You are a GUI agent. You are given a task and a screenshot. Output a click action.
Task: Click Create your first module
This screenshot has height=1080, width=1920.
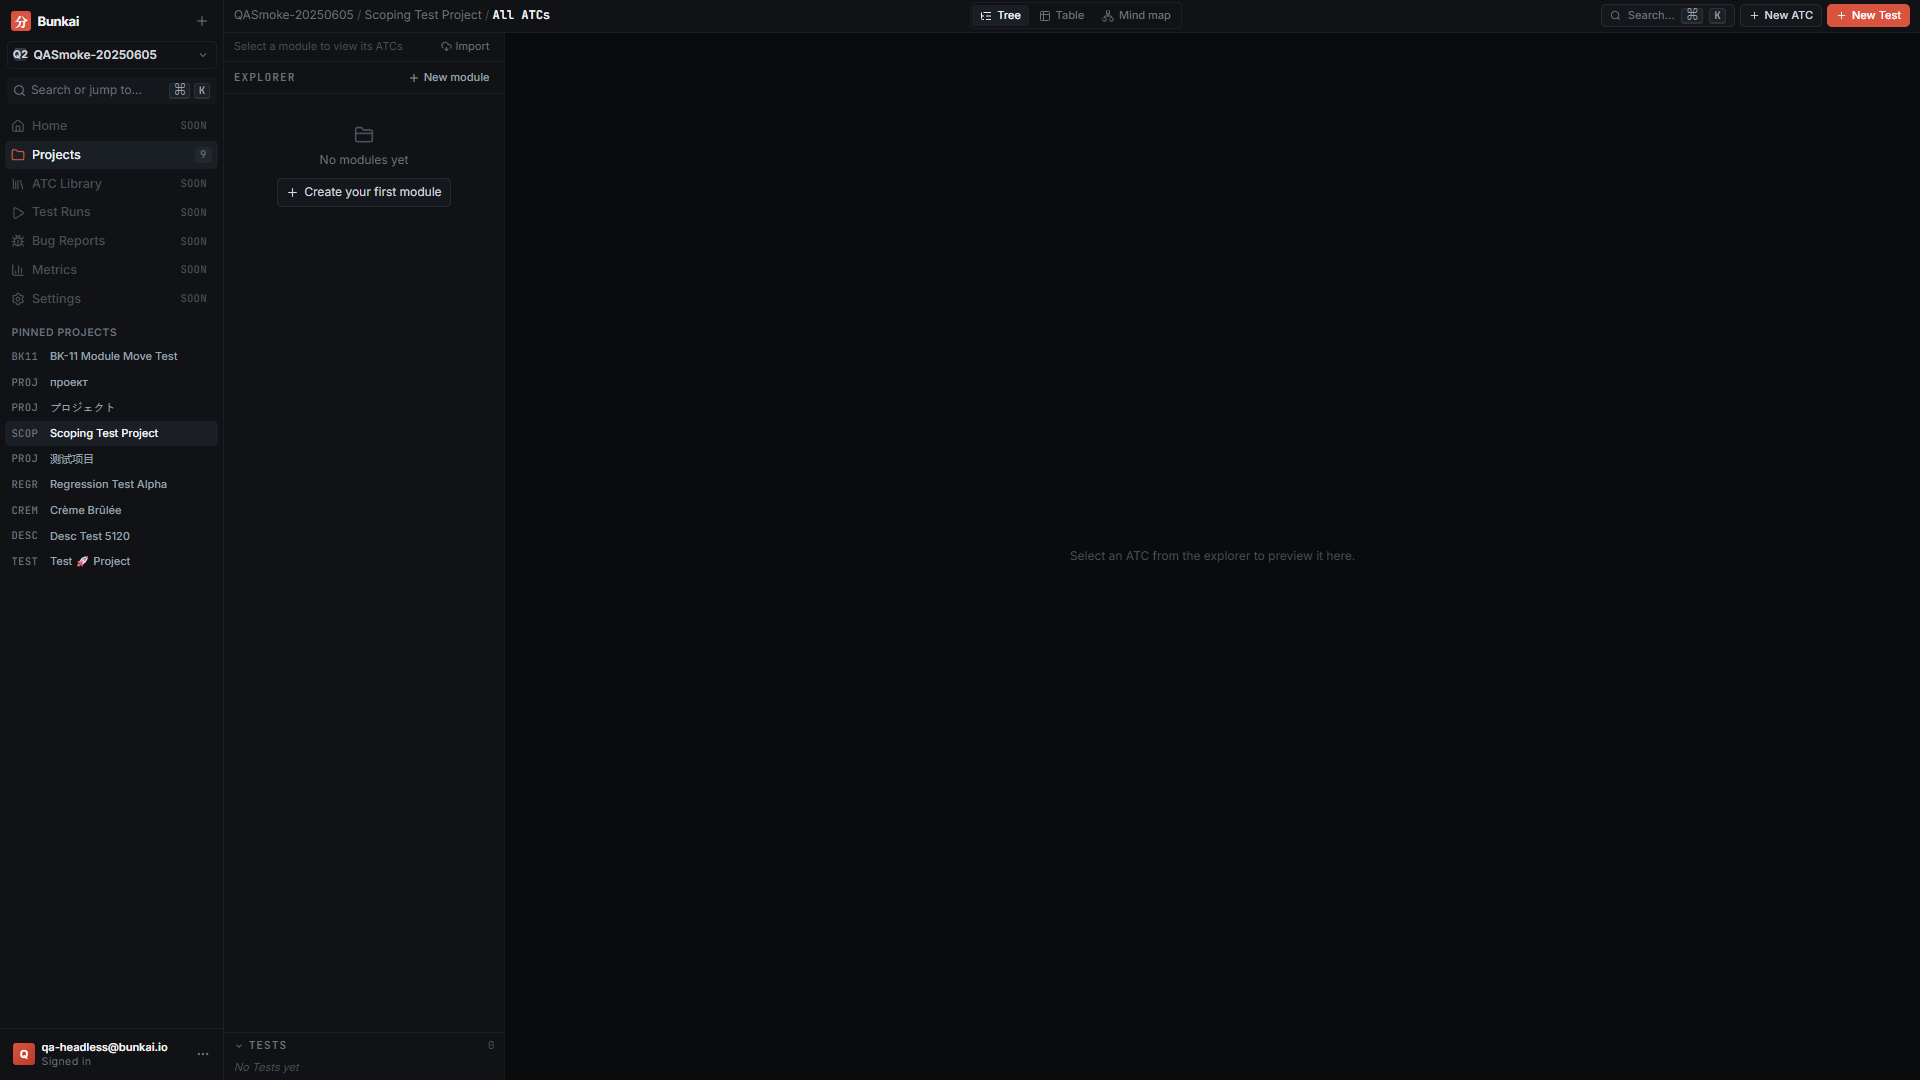364,192
